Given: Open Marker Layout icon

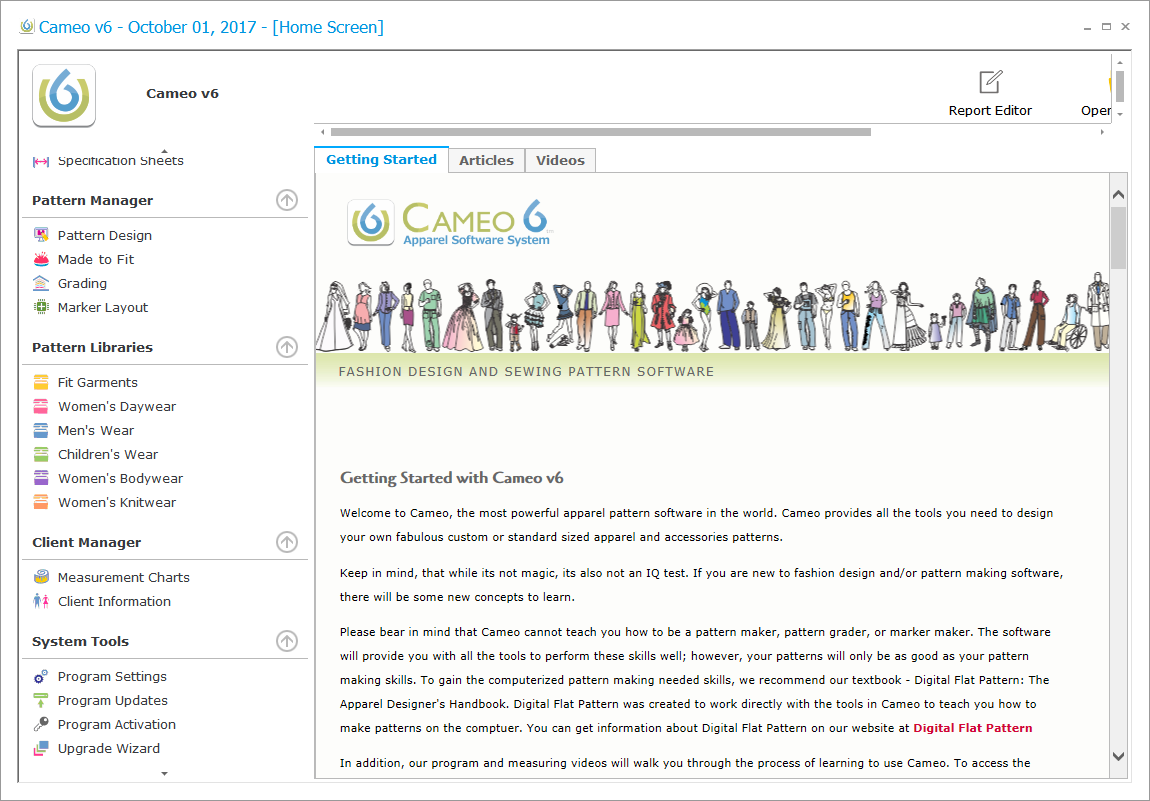Looking at the screenshot, I should pos(41,307).
